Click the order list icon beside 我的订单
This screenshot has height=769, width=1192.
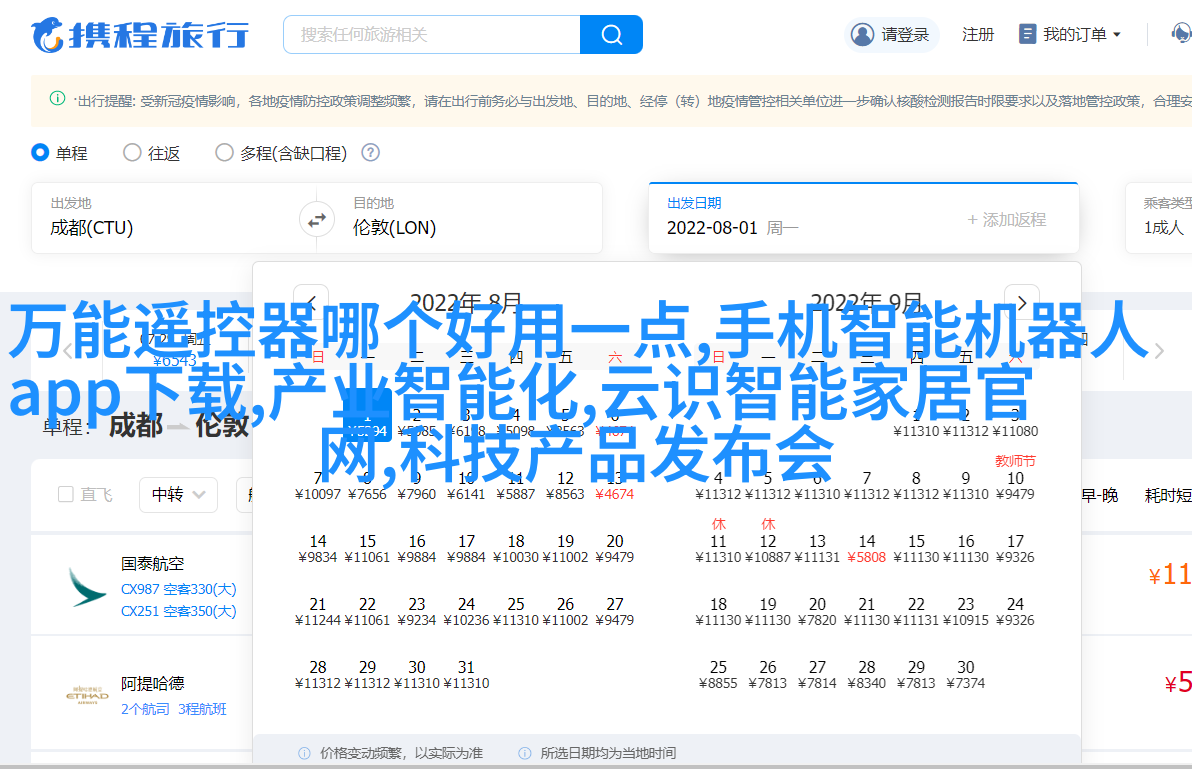click(x=1027, y=34)
